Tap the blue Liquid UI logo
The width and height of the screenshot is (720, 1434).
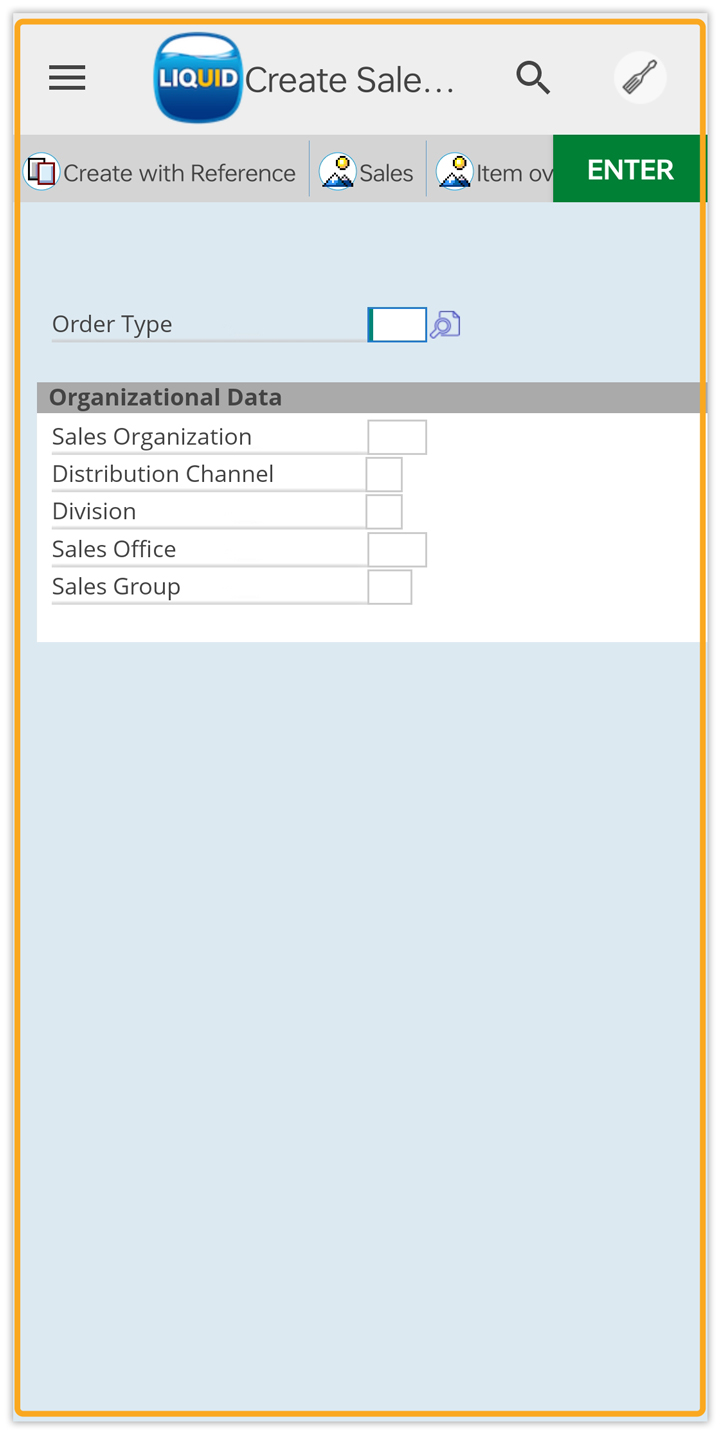198,78
